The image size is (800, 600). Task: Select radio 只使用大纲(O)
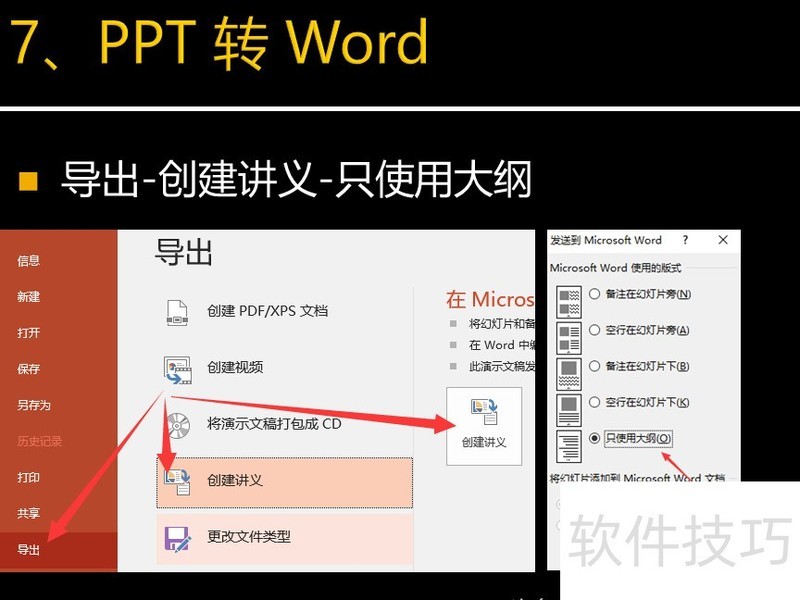[x=594, y=438]
